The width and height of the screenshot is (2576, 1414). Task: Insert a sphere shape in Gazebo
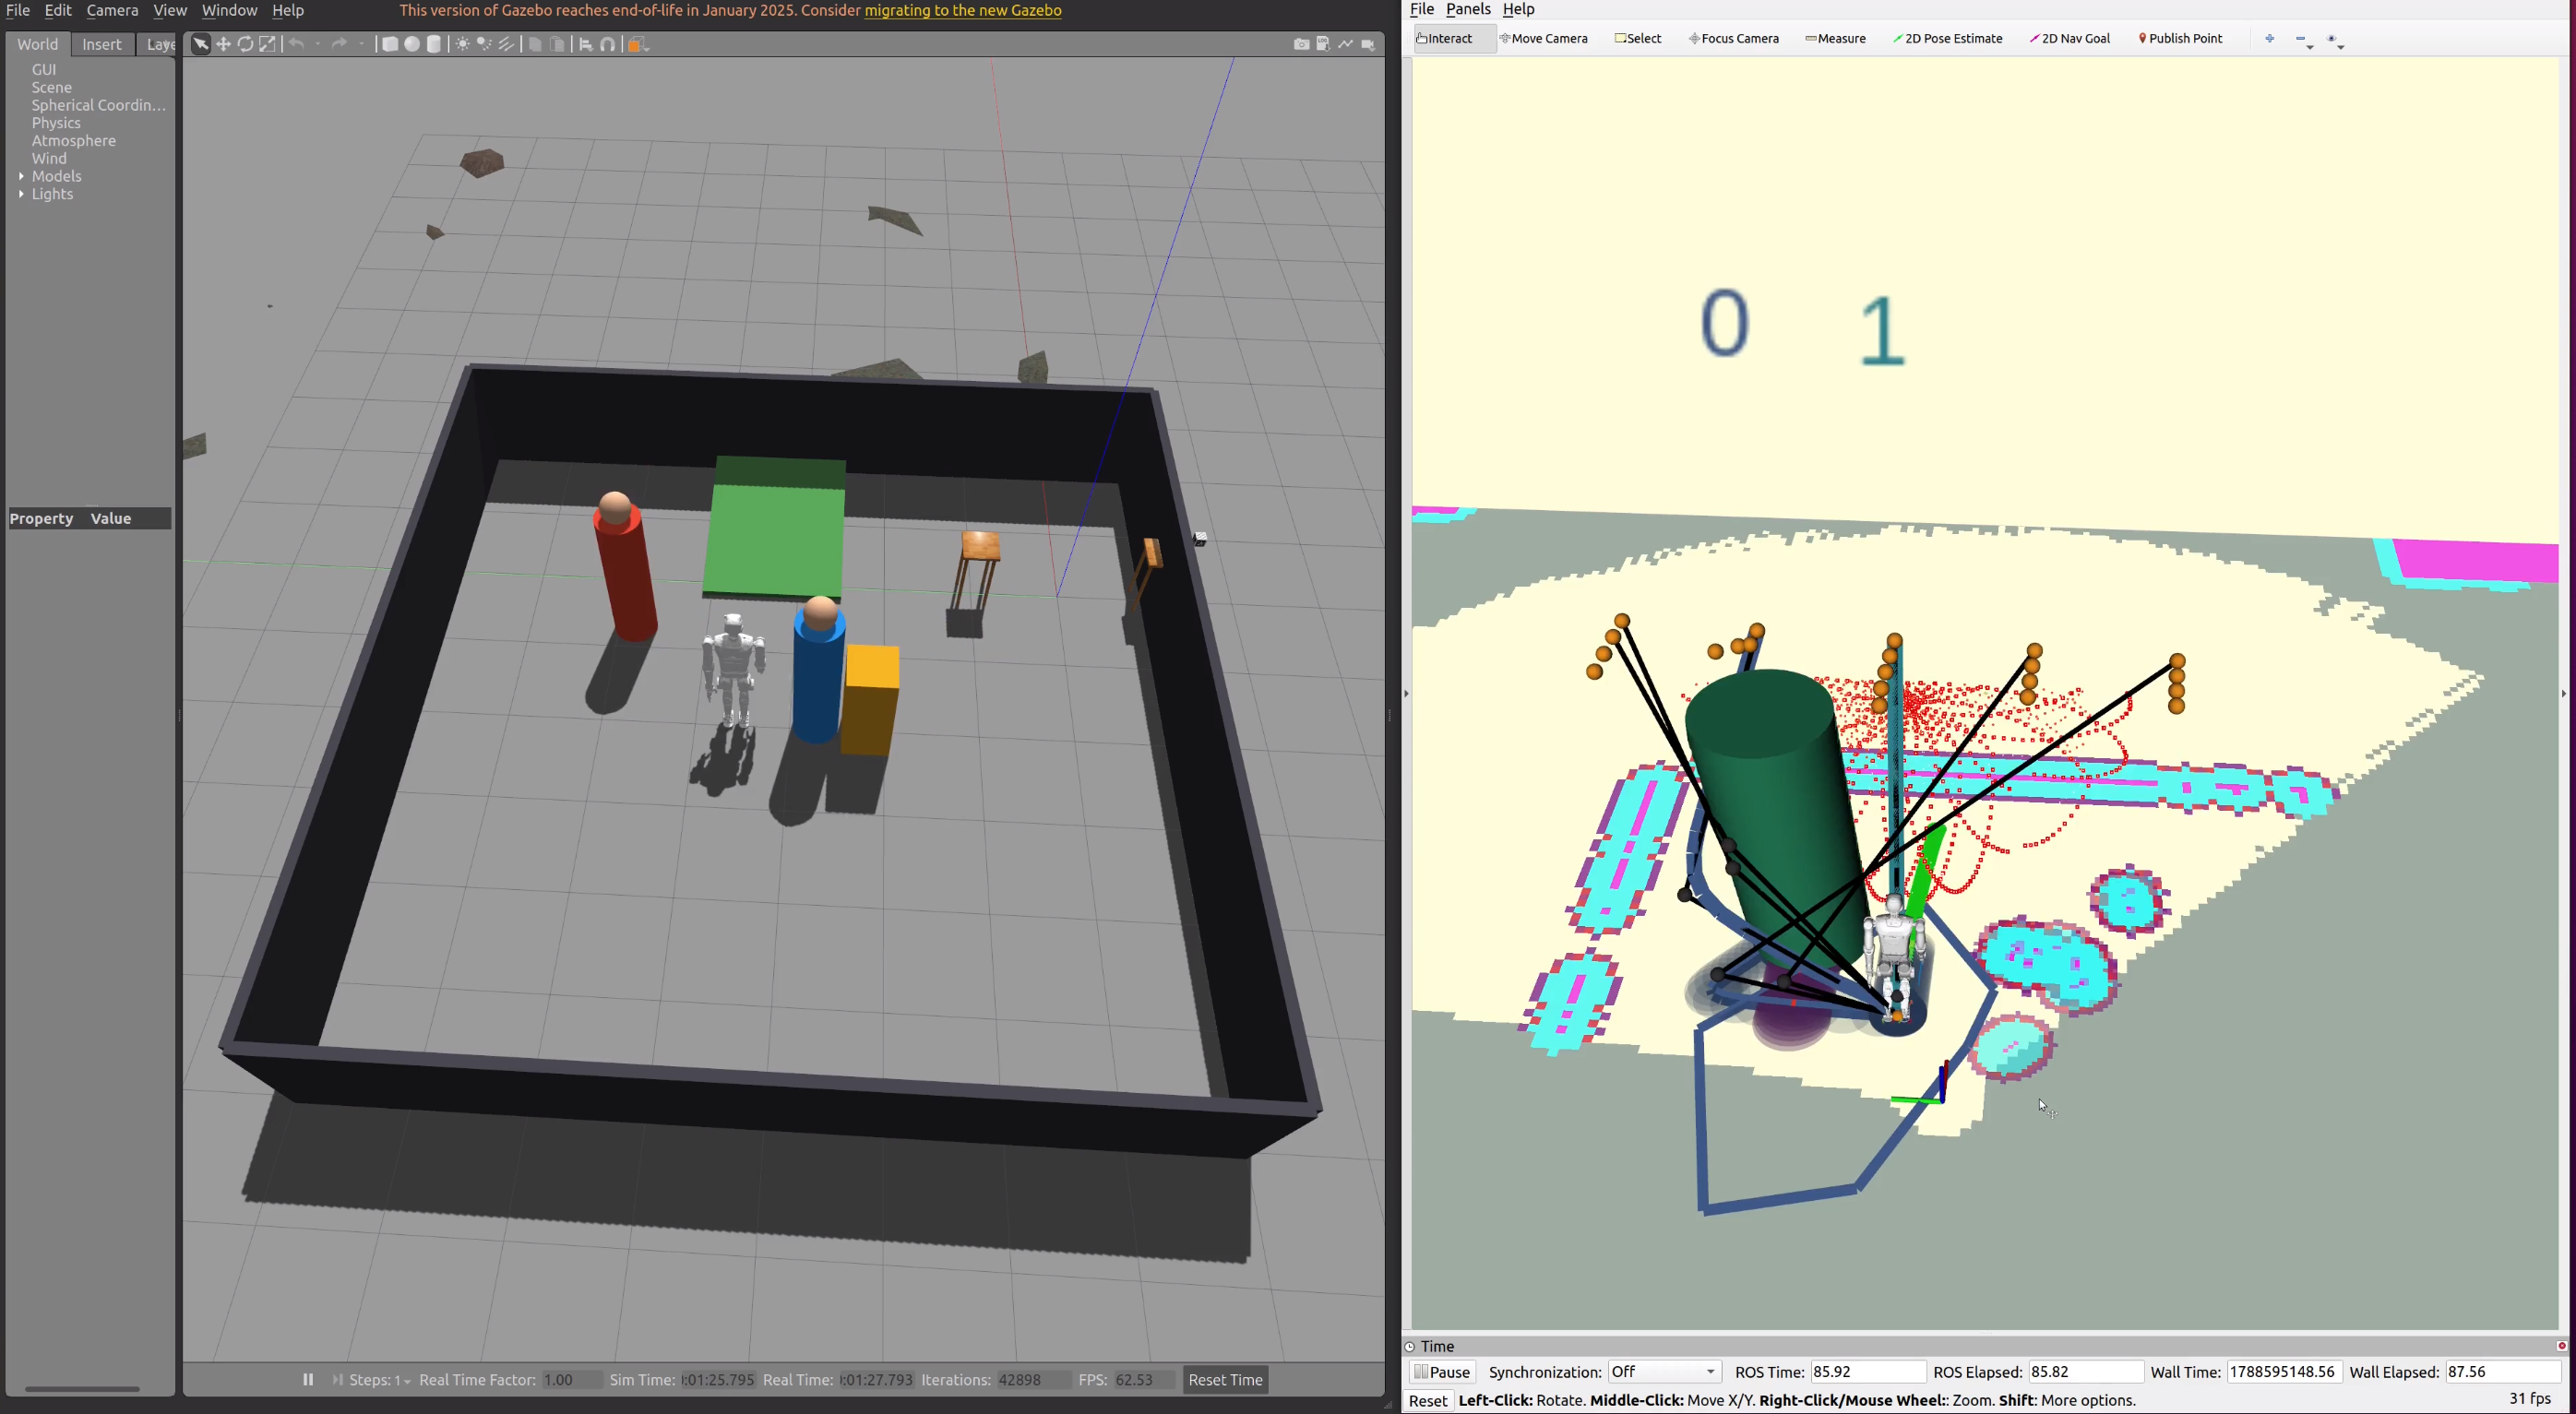click(x=412, y=44)
